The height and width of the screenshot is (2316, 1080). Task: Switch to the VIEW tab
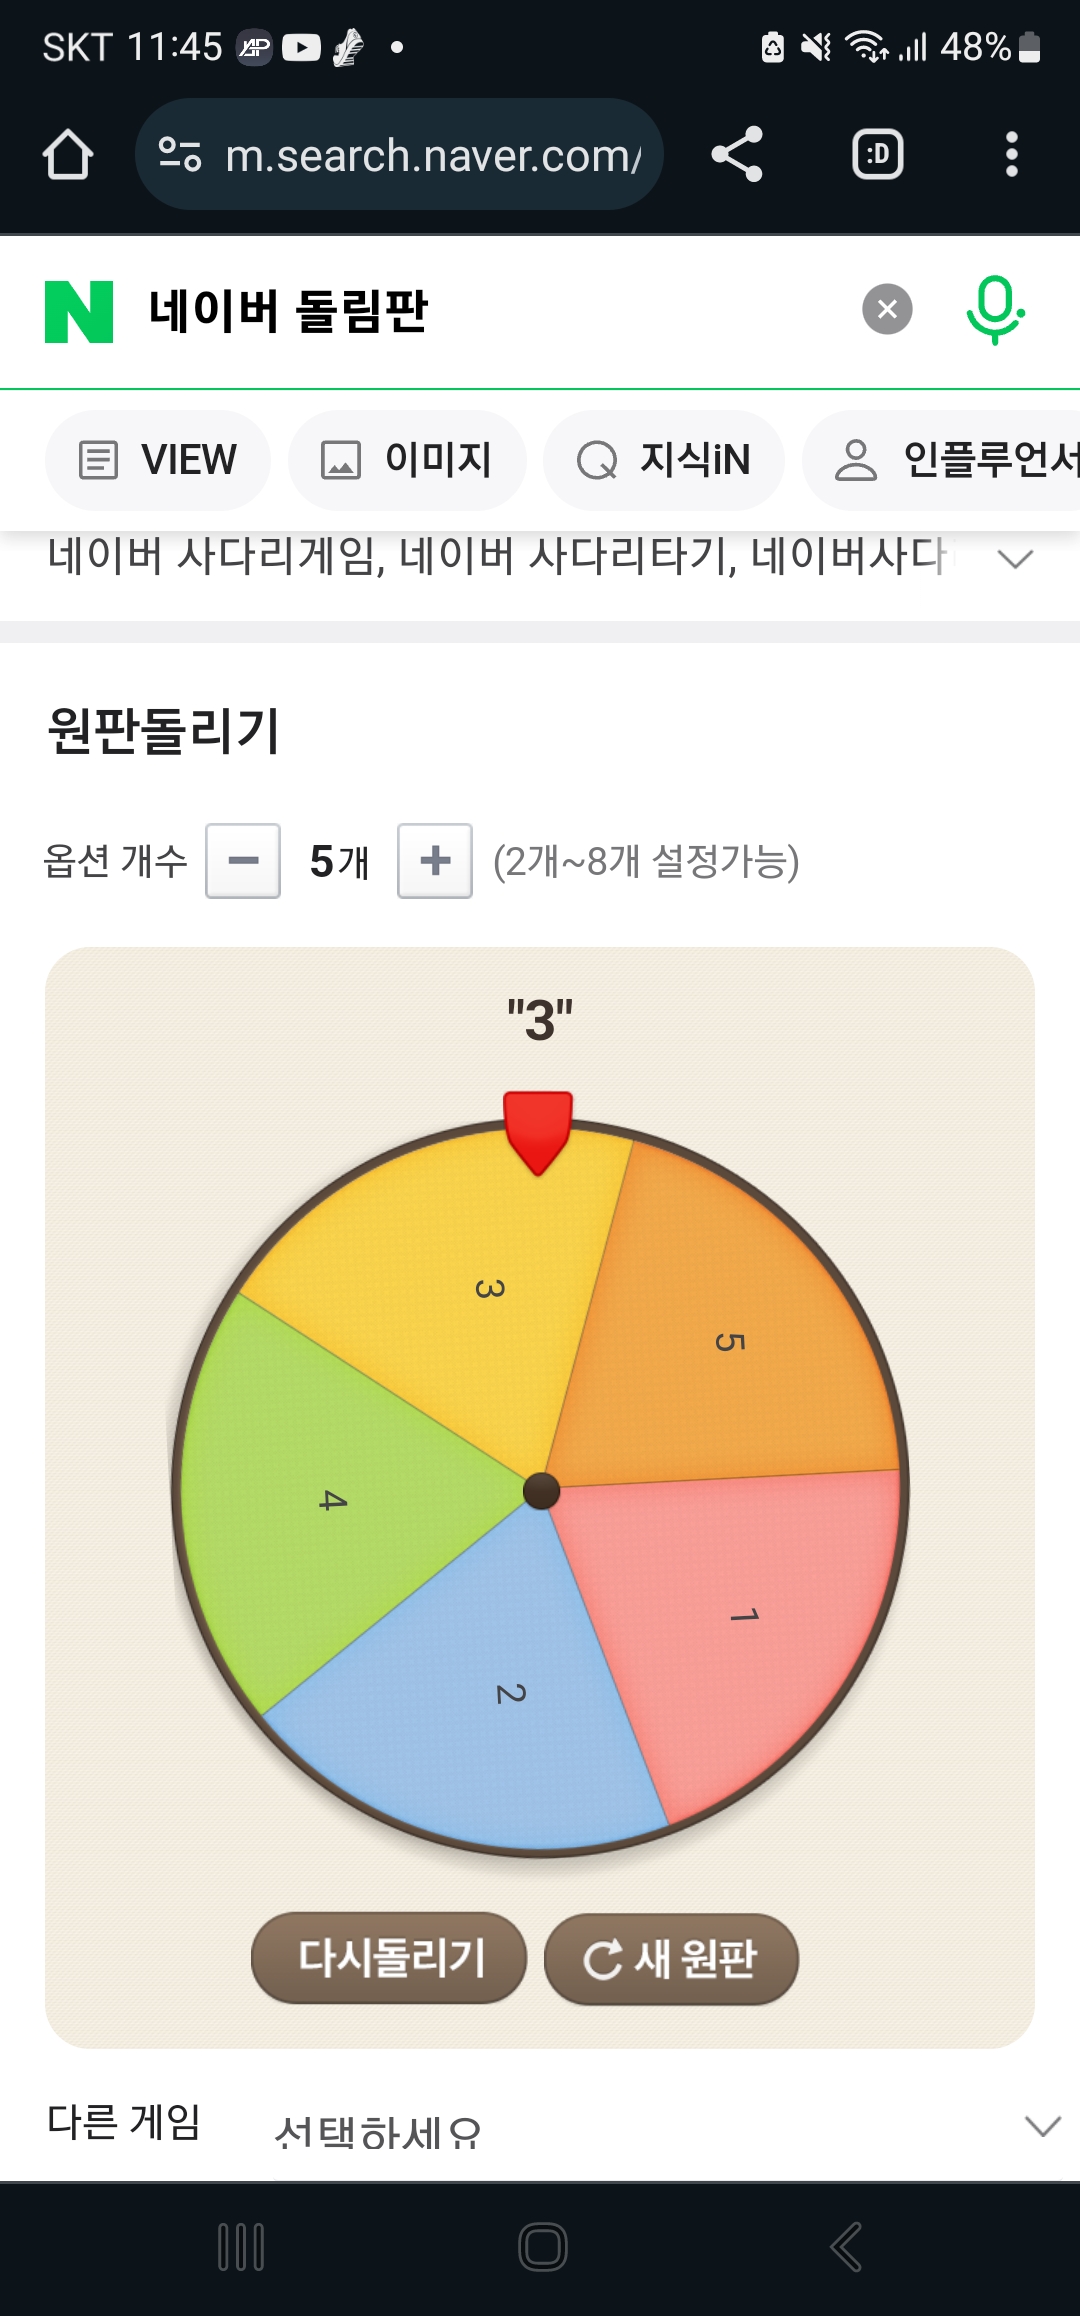tap(158, 460)
